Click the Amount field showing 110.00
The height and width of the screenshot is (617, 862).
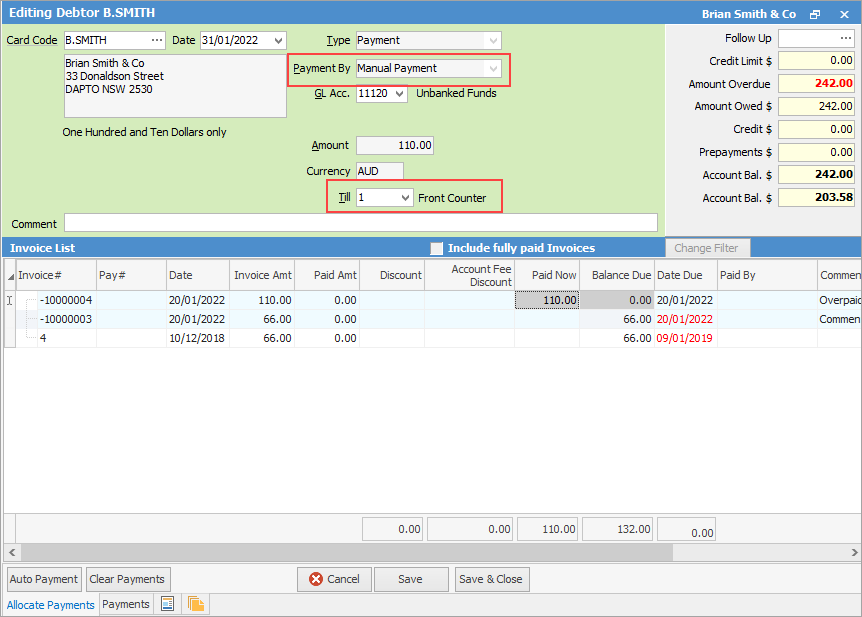[x=394, y=145]
